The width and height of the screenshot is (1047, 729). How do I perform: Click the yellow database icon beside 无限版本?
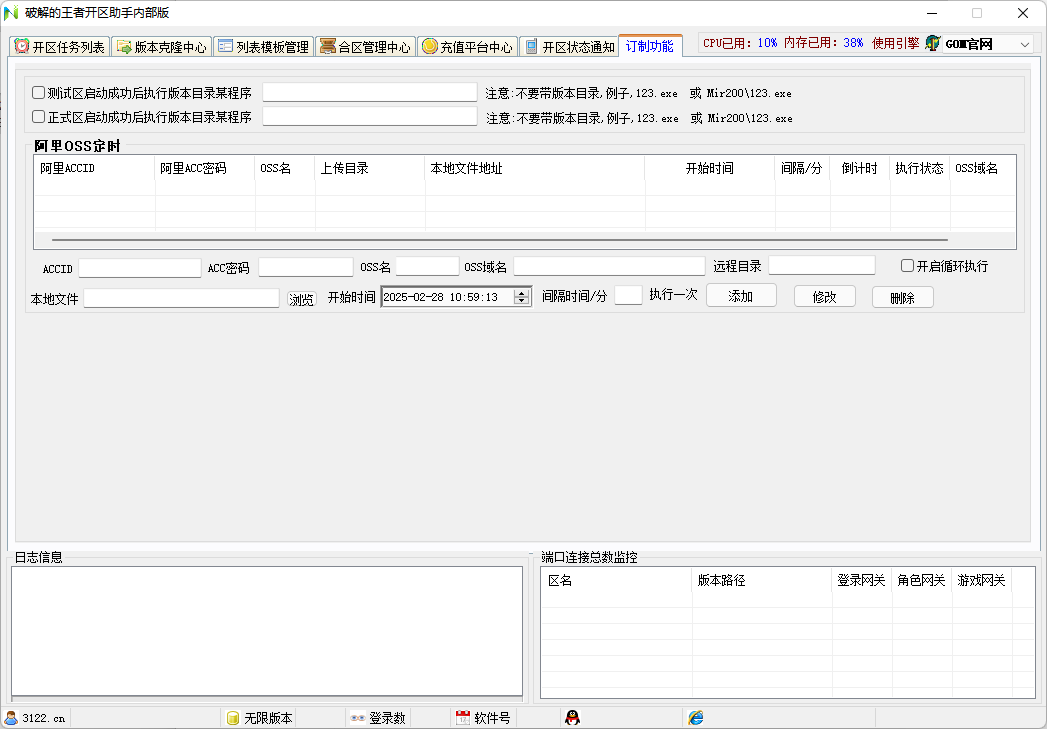coord(232,718)
